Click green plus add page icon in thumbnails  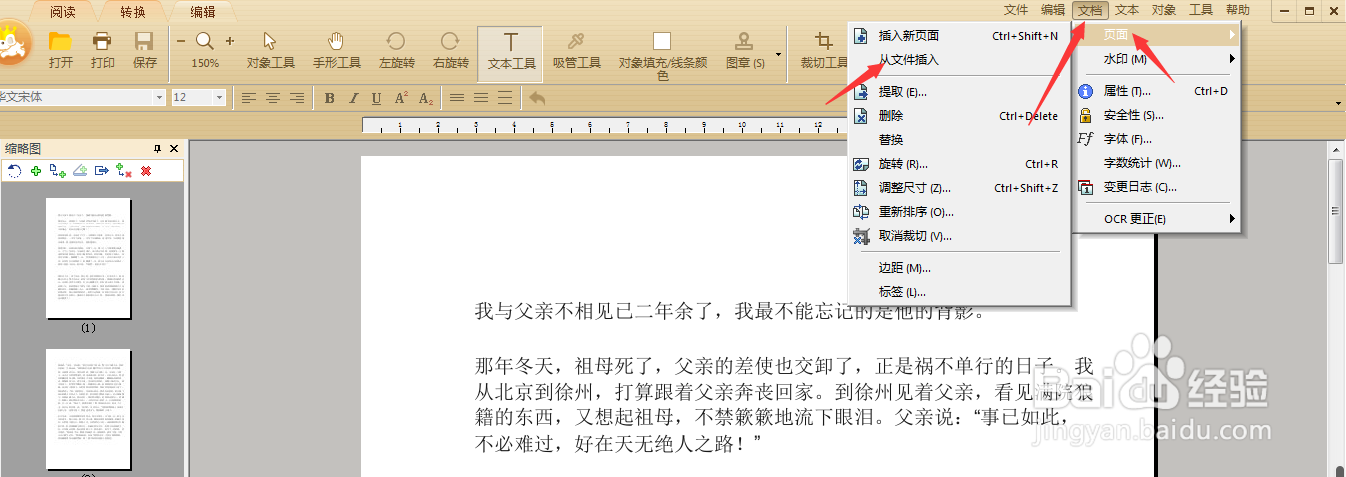pos(36,171)
